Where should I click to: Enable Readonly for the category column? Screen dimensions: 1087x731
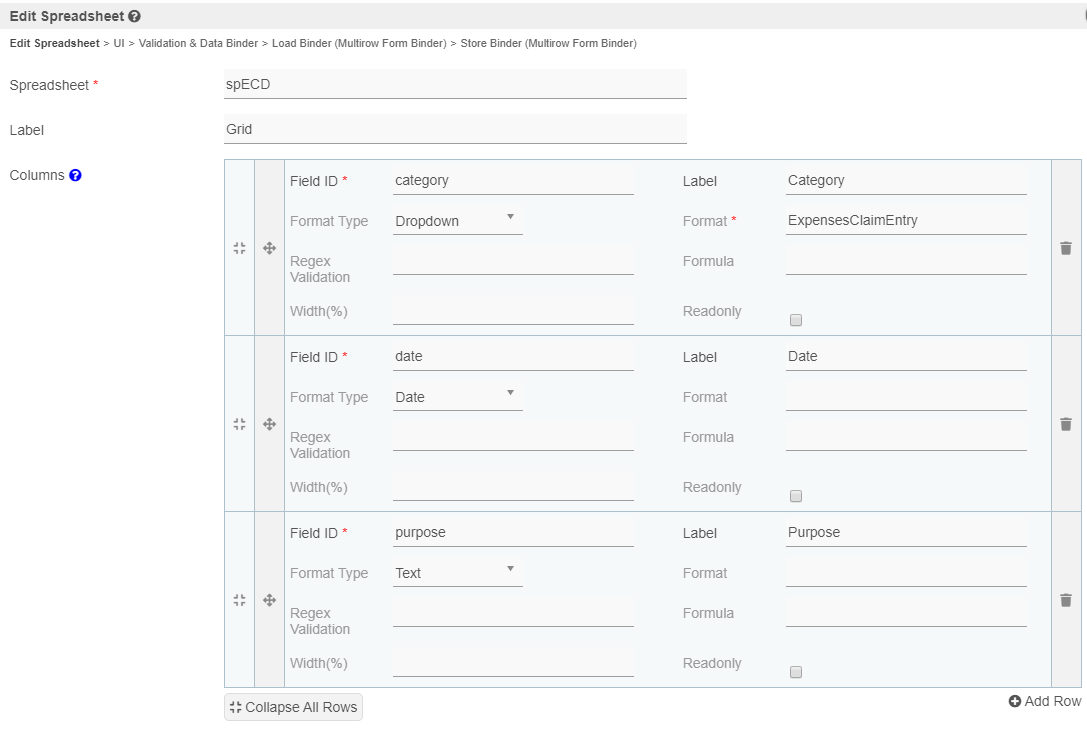(796, 320)
